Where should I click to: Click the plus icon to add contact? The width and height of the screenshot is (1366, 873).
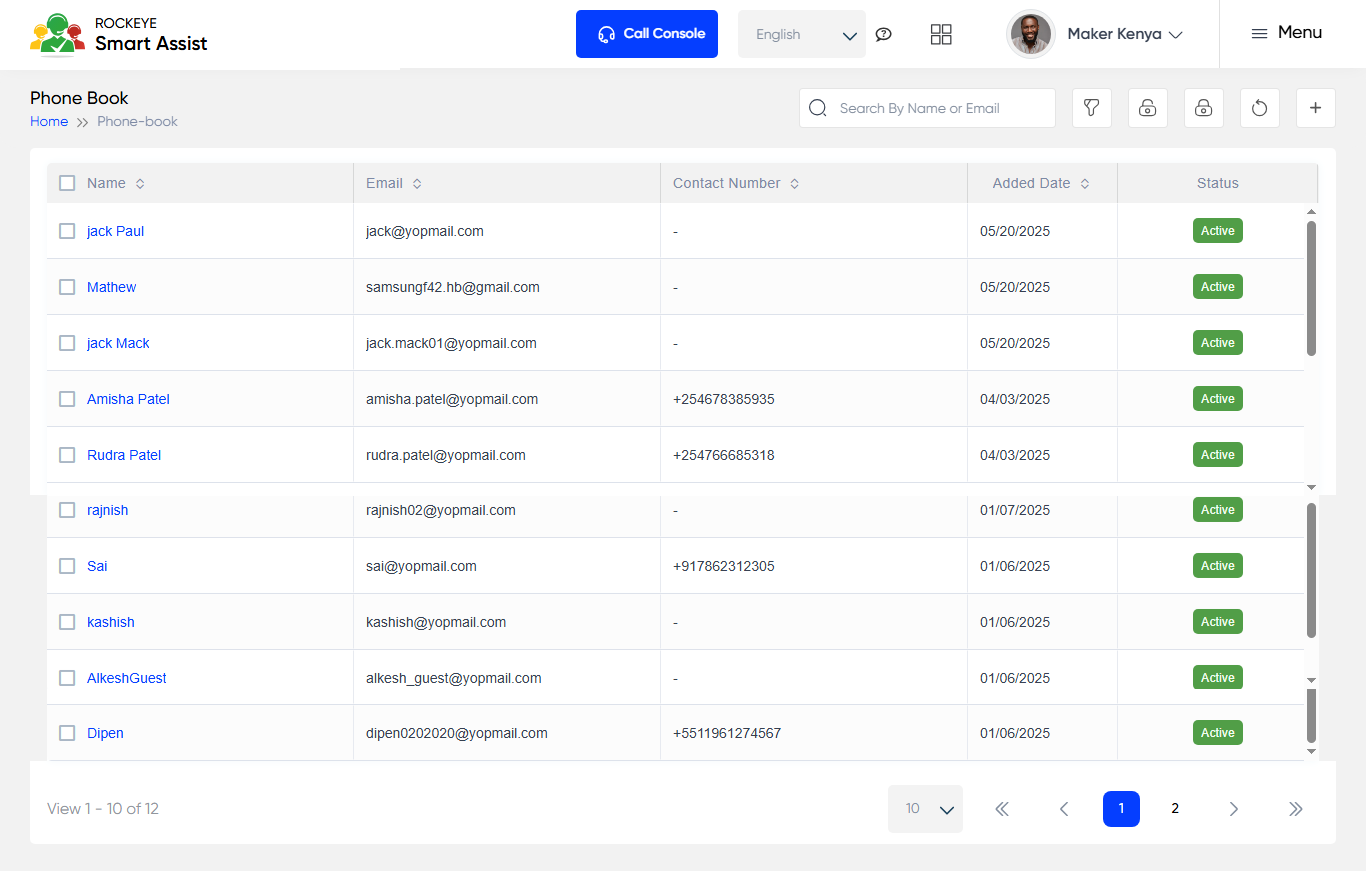(1316, 108)
